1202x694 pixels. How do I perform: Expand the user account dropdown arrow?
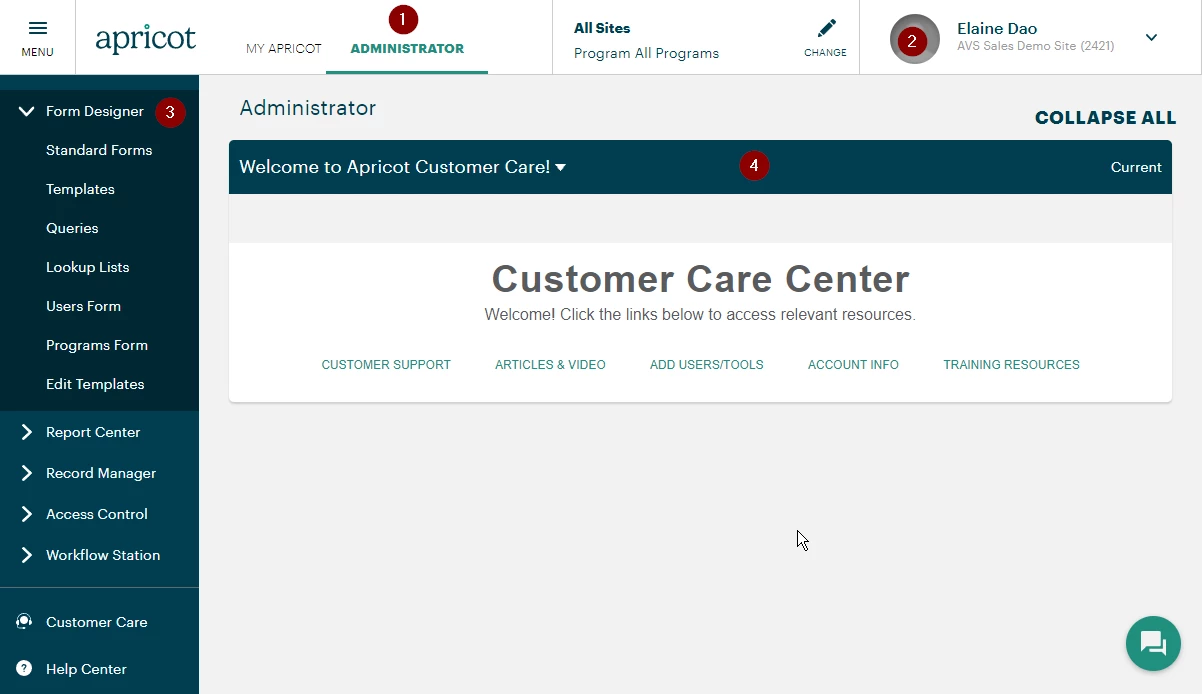[1151, 38]
